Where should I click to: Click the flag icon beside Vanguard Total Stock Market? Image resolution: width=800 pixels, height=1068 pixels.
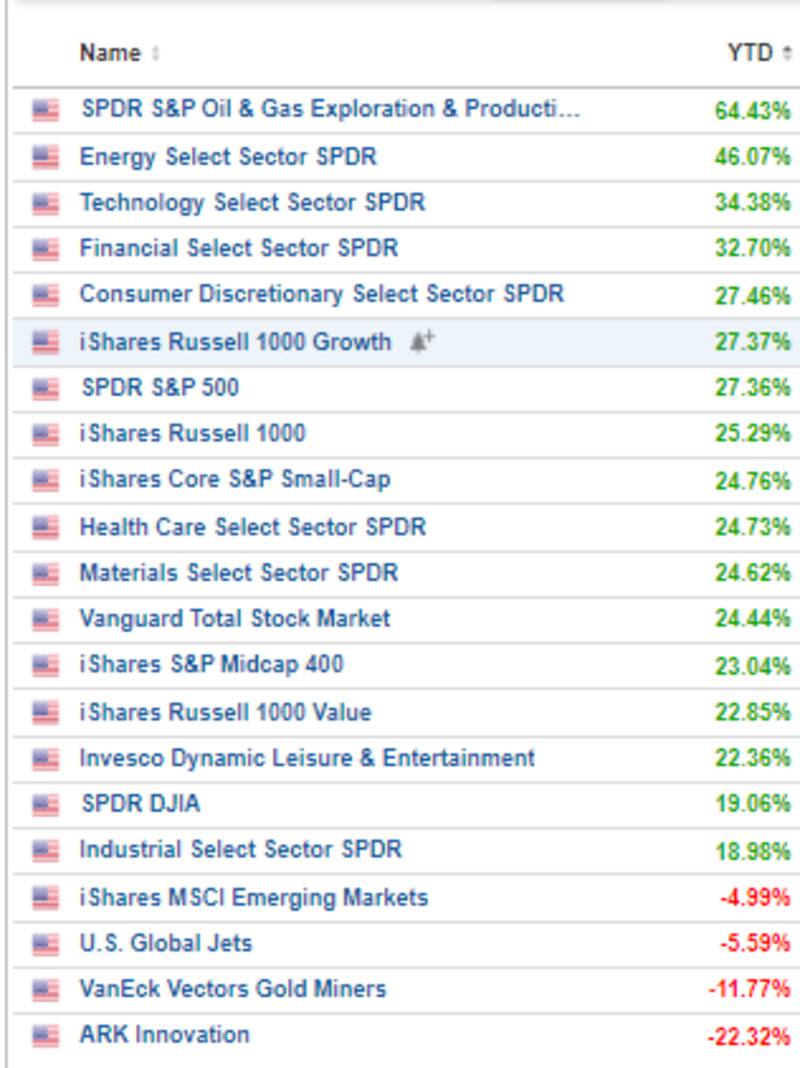pyautogui.click(x=45, y=619)
